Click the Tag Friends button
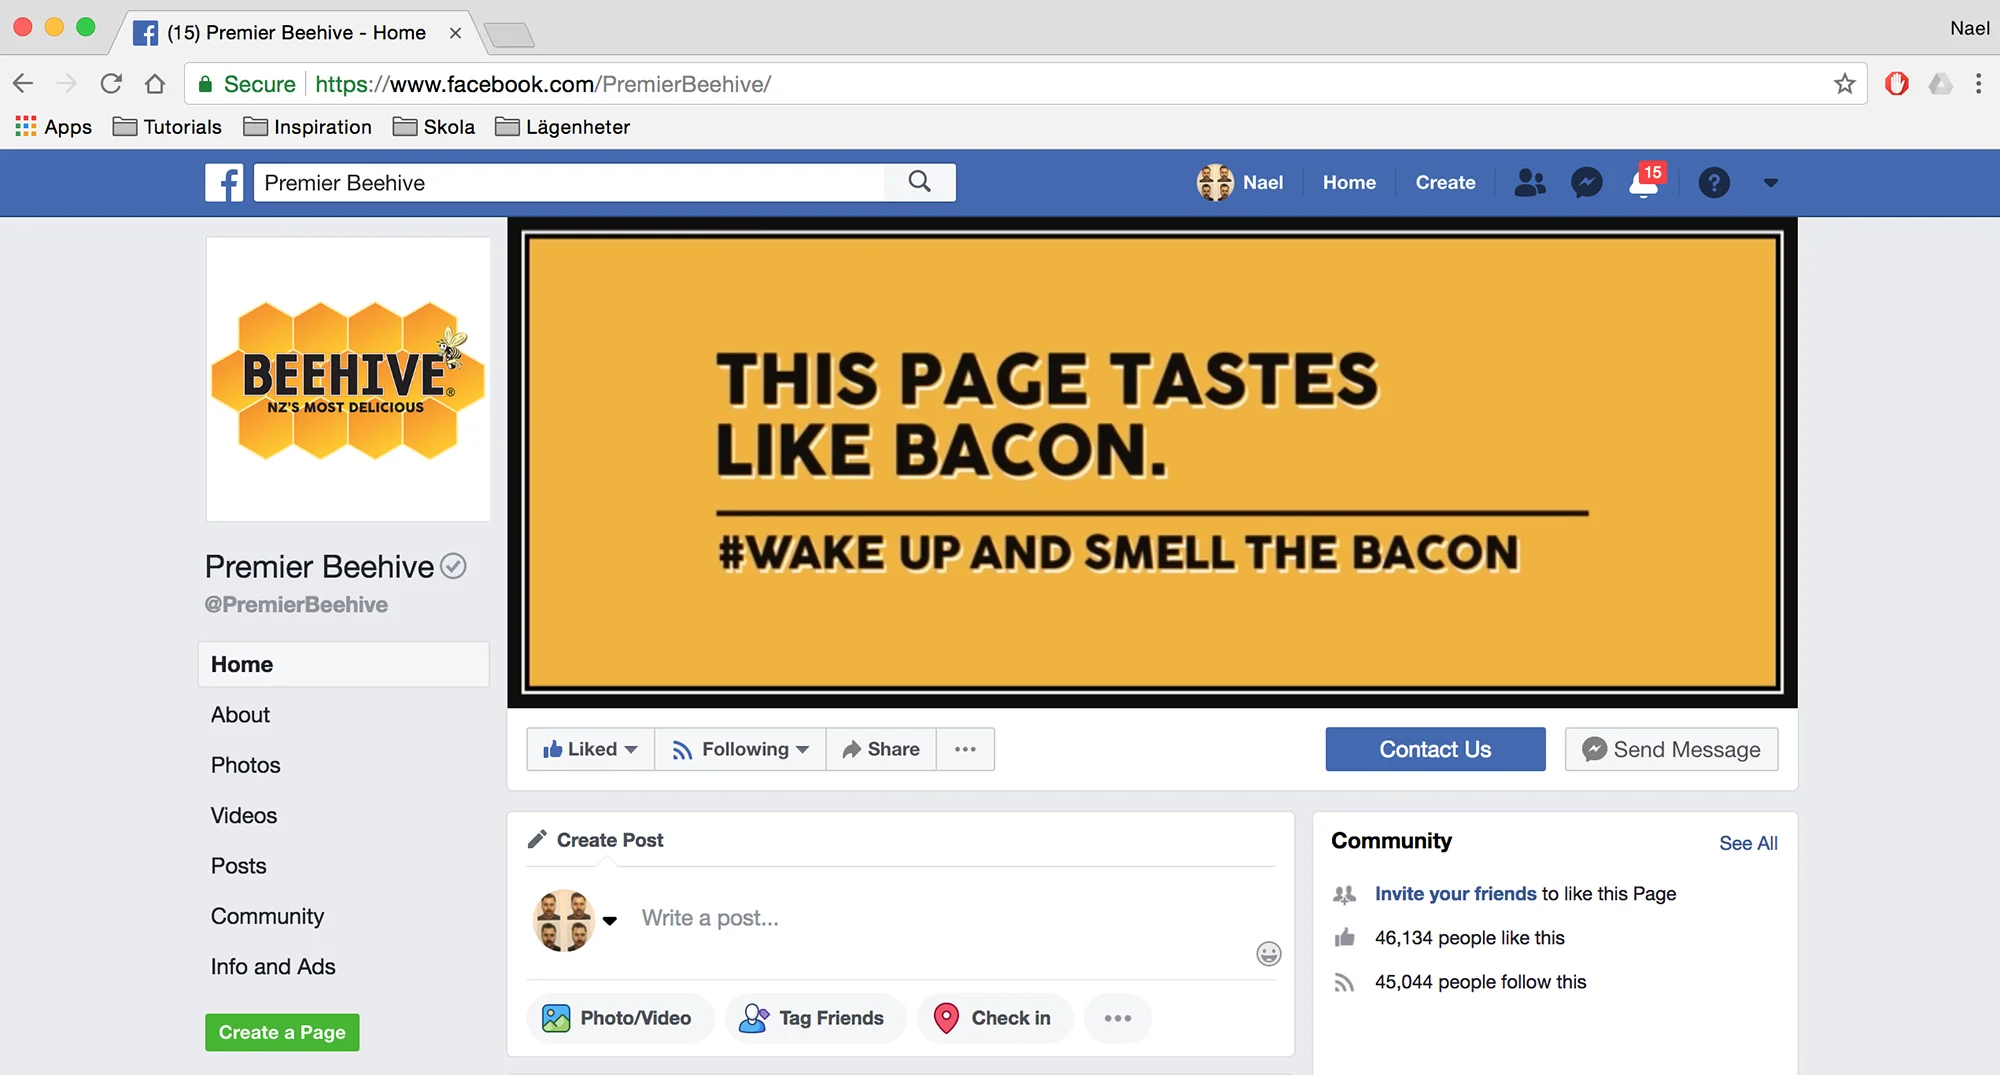The image size is (2000, 1075). click(815, 1018)
